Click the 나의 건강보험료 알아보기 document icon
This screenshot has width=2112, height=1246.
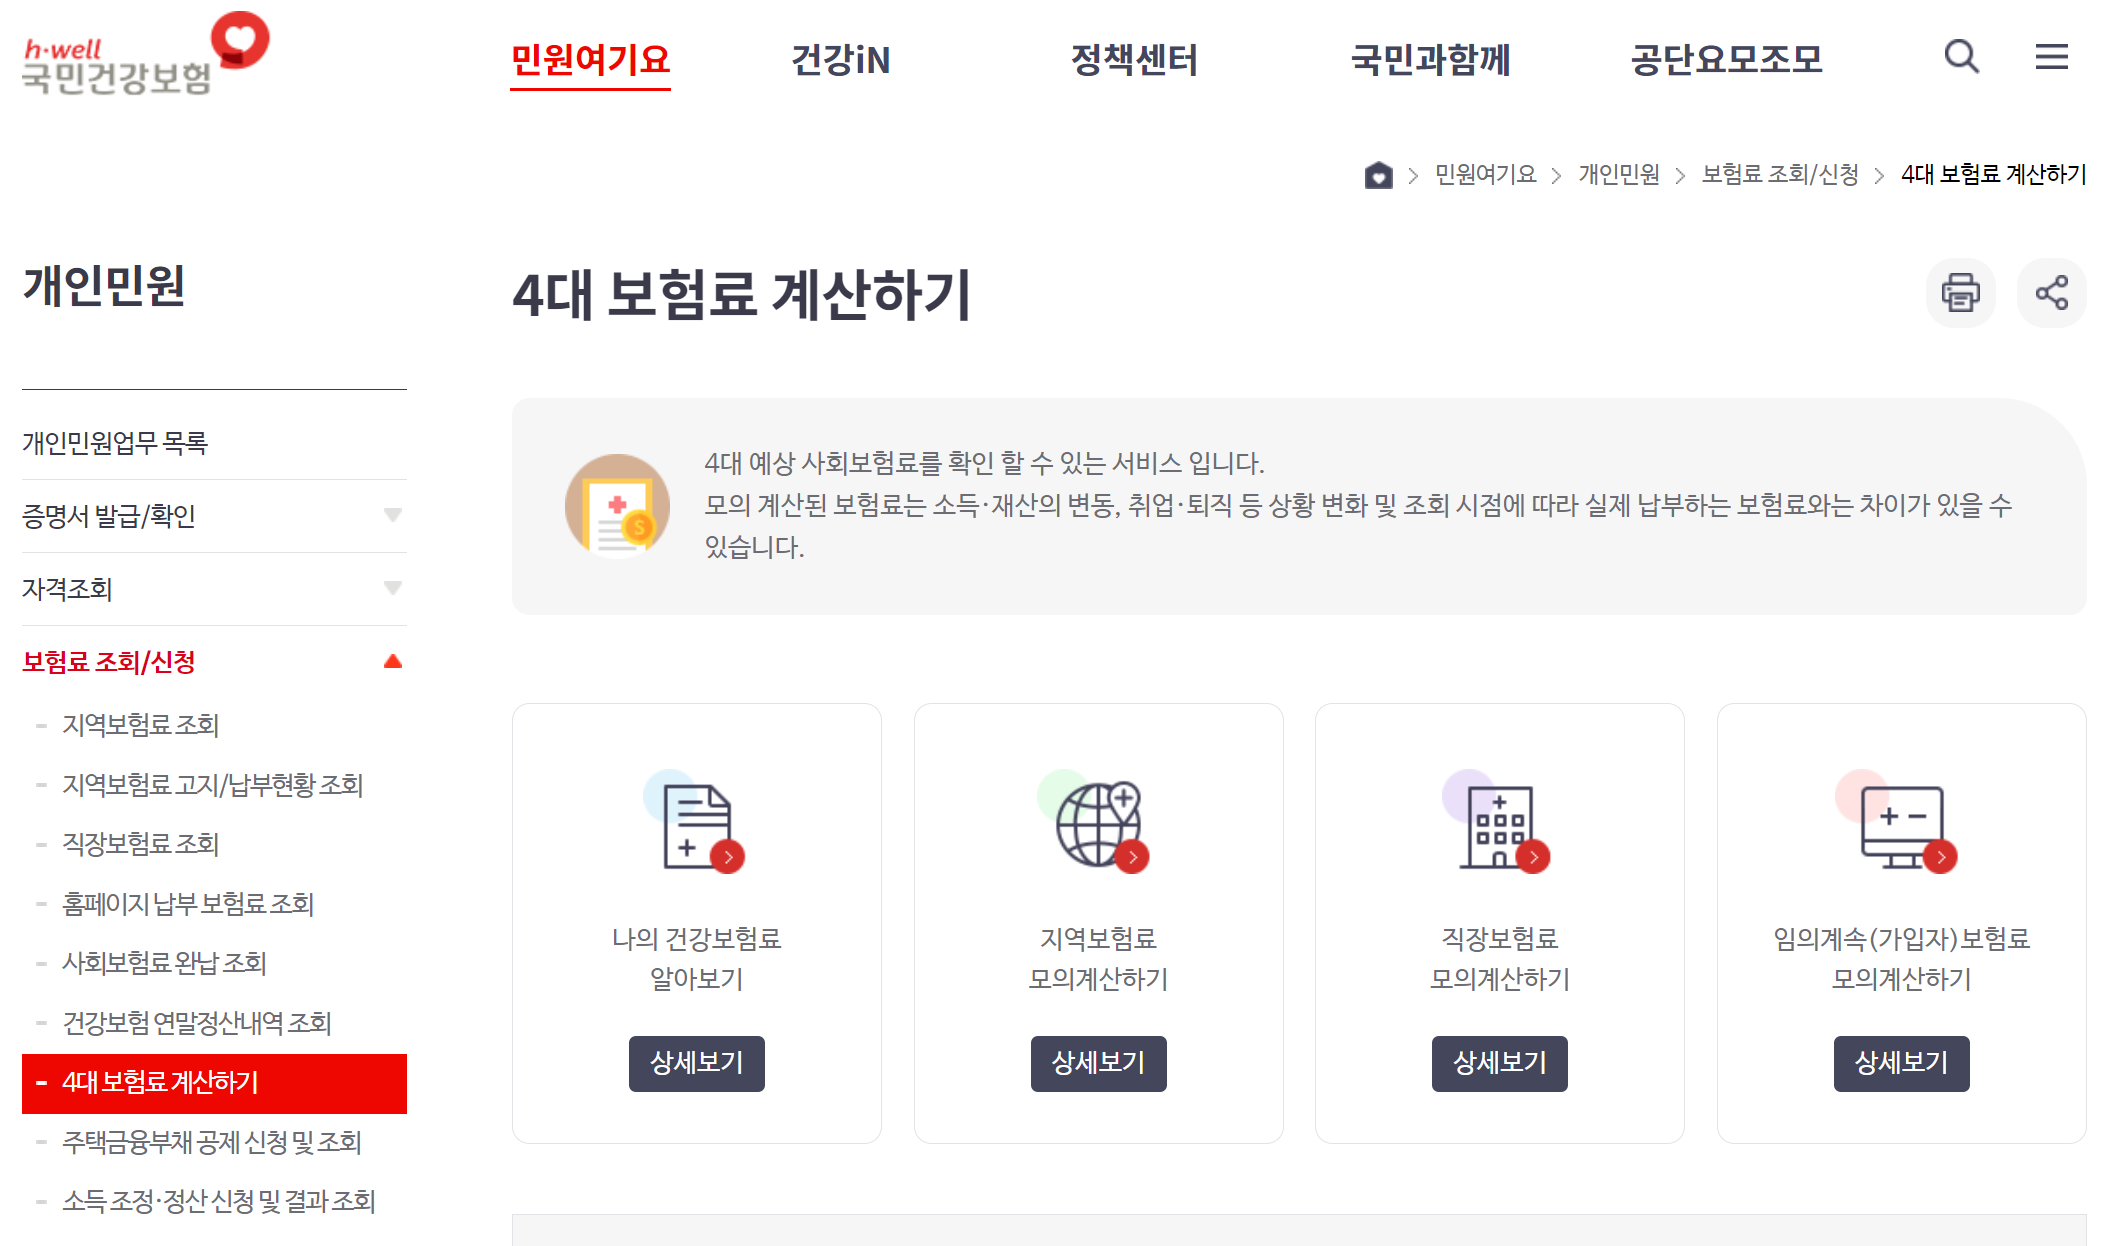pos(697,826)
